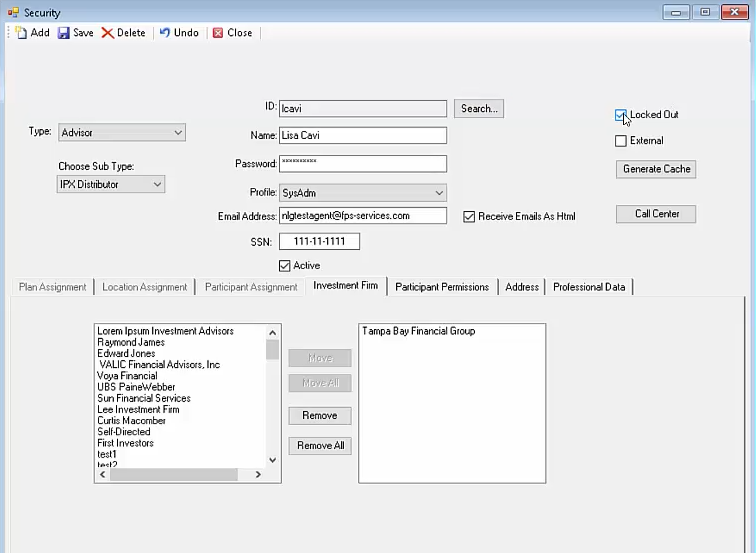The width and height of the screenshot is (756, 553).
Task: Click the Save floppy disk icon
Action: click(x=64, y=33)
